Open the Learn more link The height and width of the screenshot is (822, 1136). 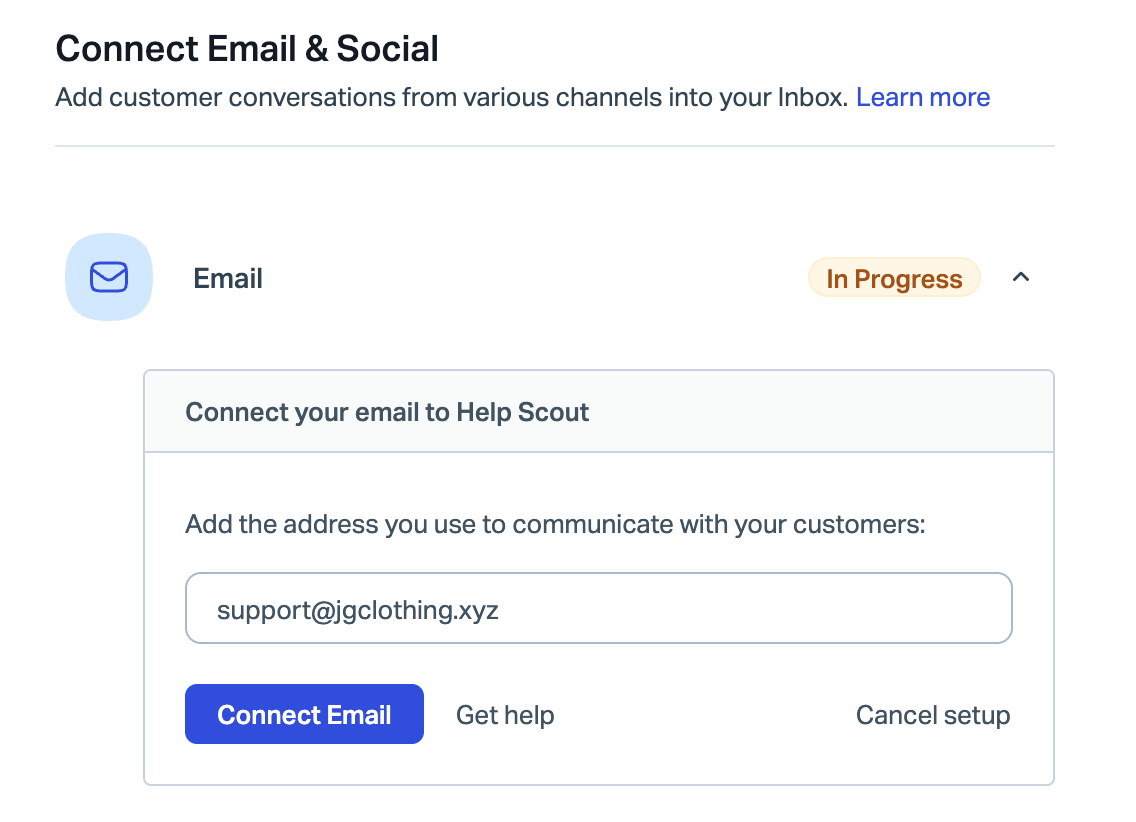point(922,98)
